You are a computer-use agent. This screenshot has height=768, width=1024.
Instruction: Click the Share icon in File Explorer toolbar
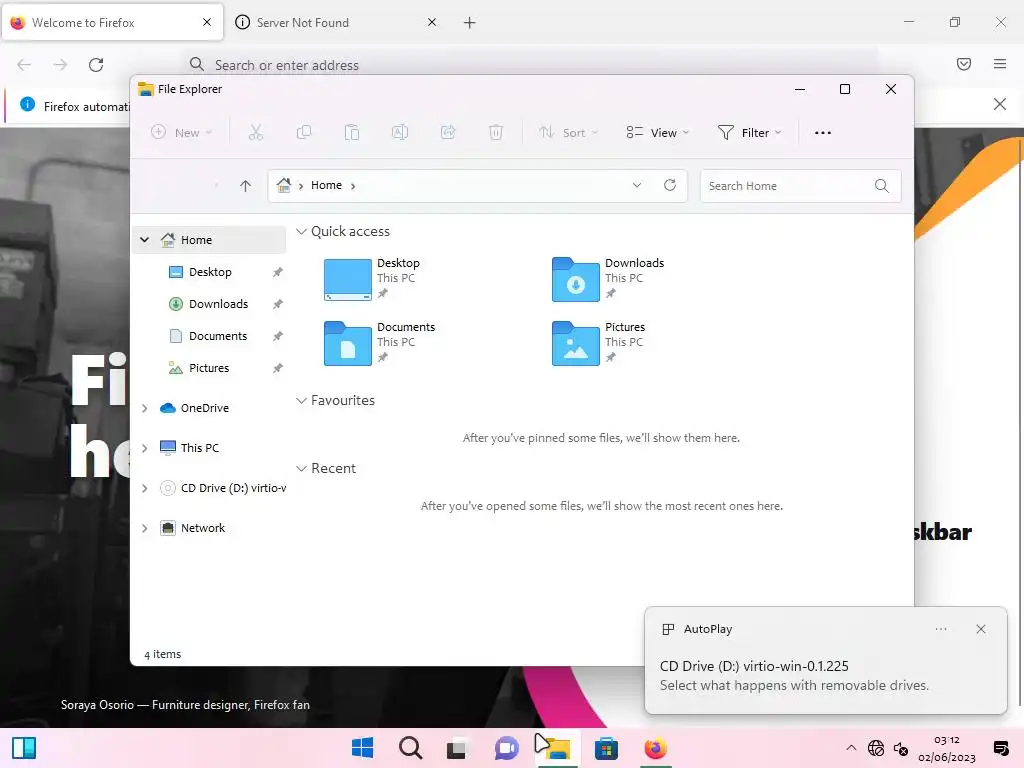click(448, 133)
